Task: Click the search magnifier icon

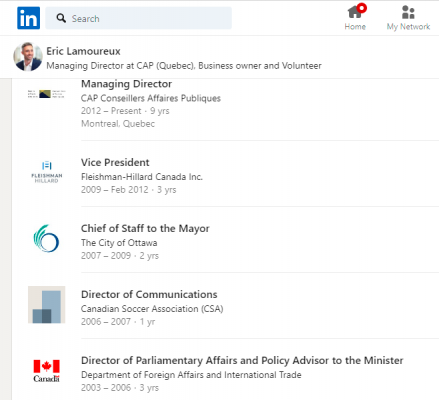Action: [61, 18]
